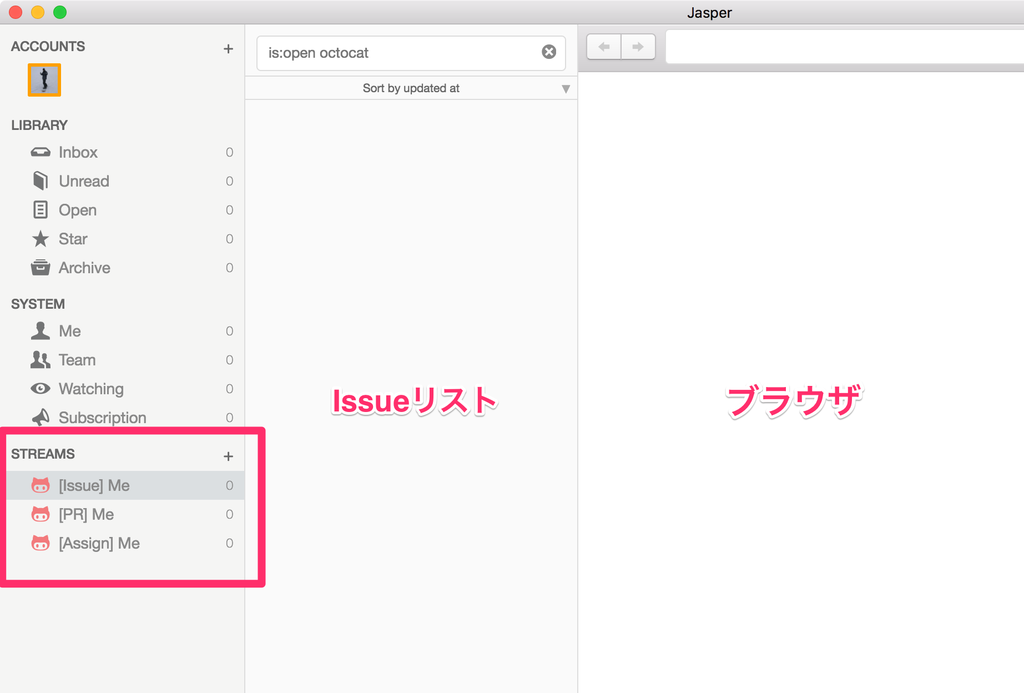1024x693 pixels.
Task: Select the GitHub account avatar under ACCOUNTS
Action: coord(44,79)
